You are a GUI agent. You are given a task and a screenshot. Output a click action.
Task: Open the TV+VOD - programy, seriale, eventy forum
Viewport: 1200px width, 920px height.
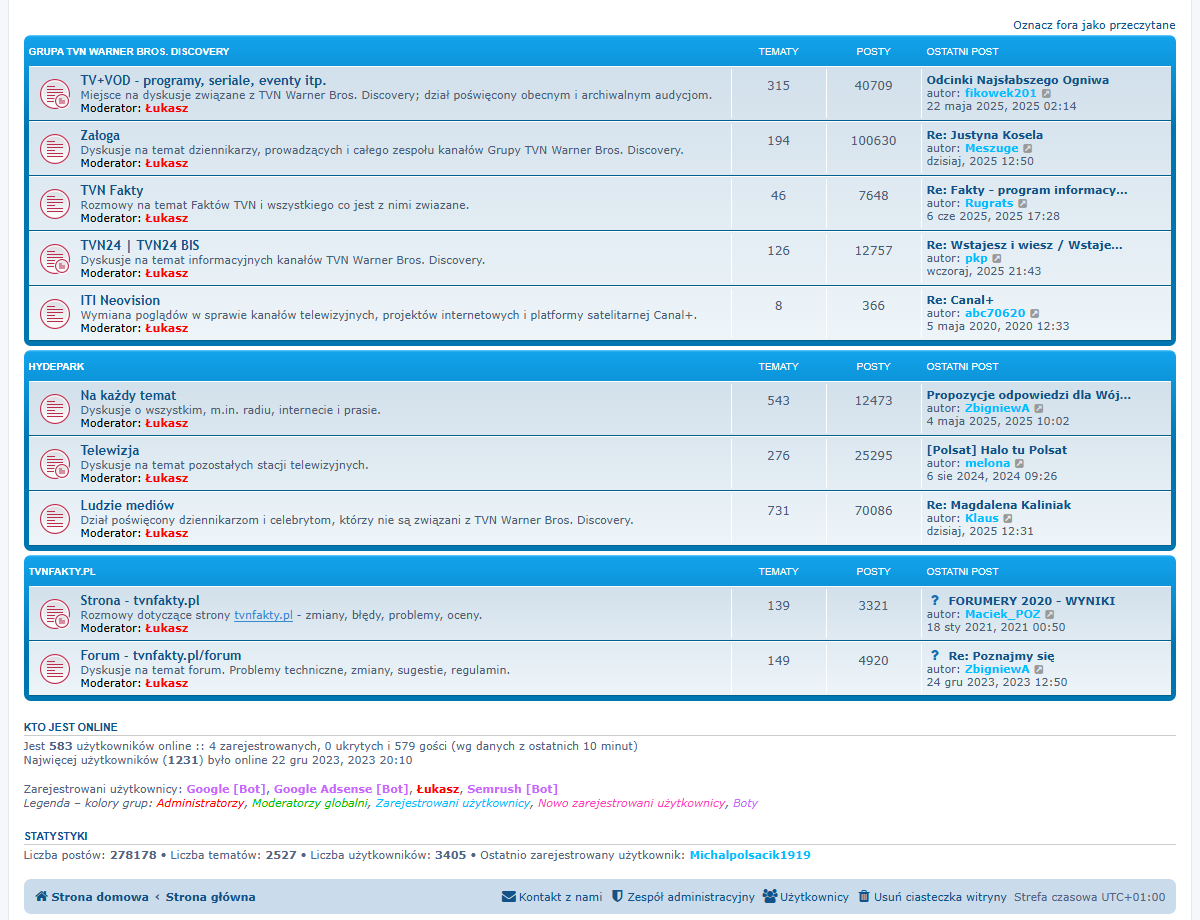click(x=203, y=80)
